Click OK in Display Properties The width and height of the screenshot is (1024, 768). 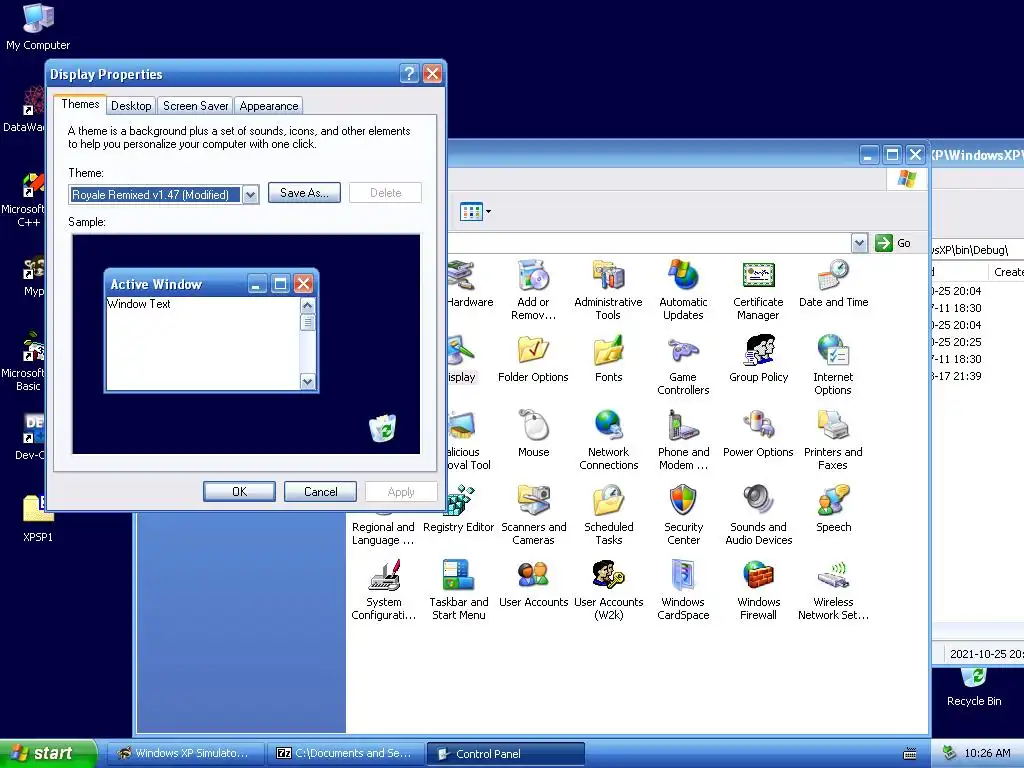(x=239, y=492)
